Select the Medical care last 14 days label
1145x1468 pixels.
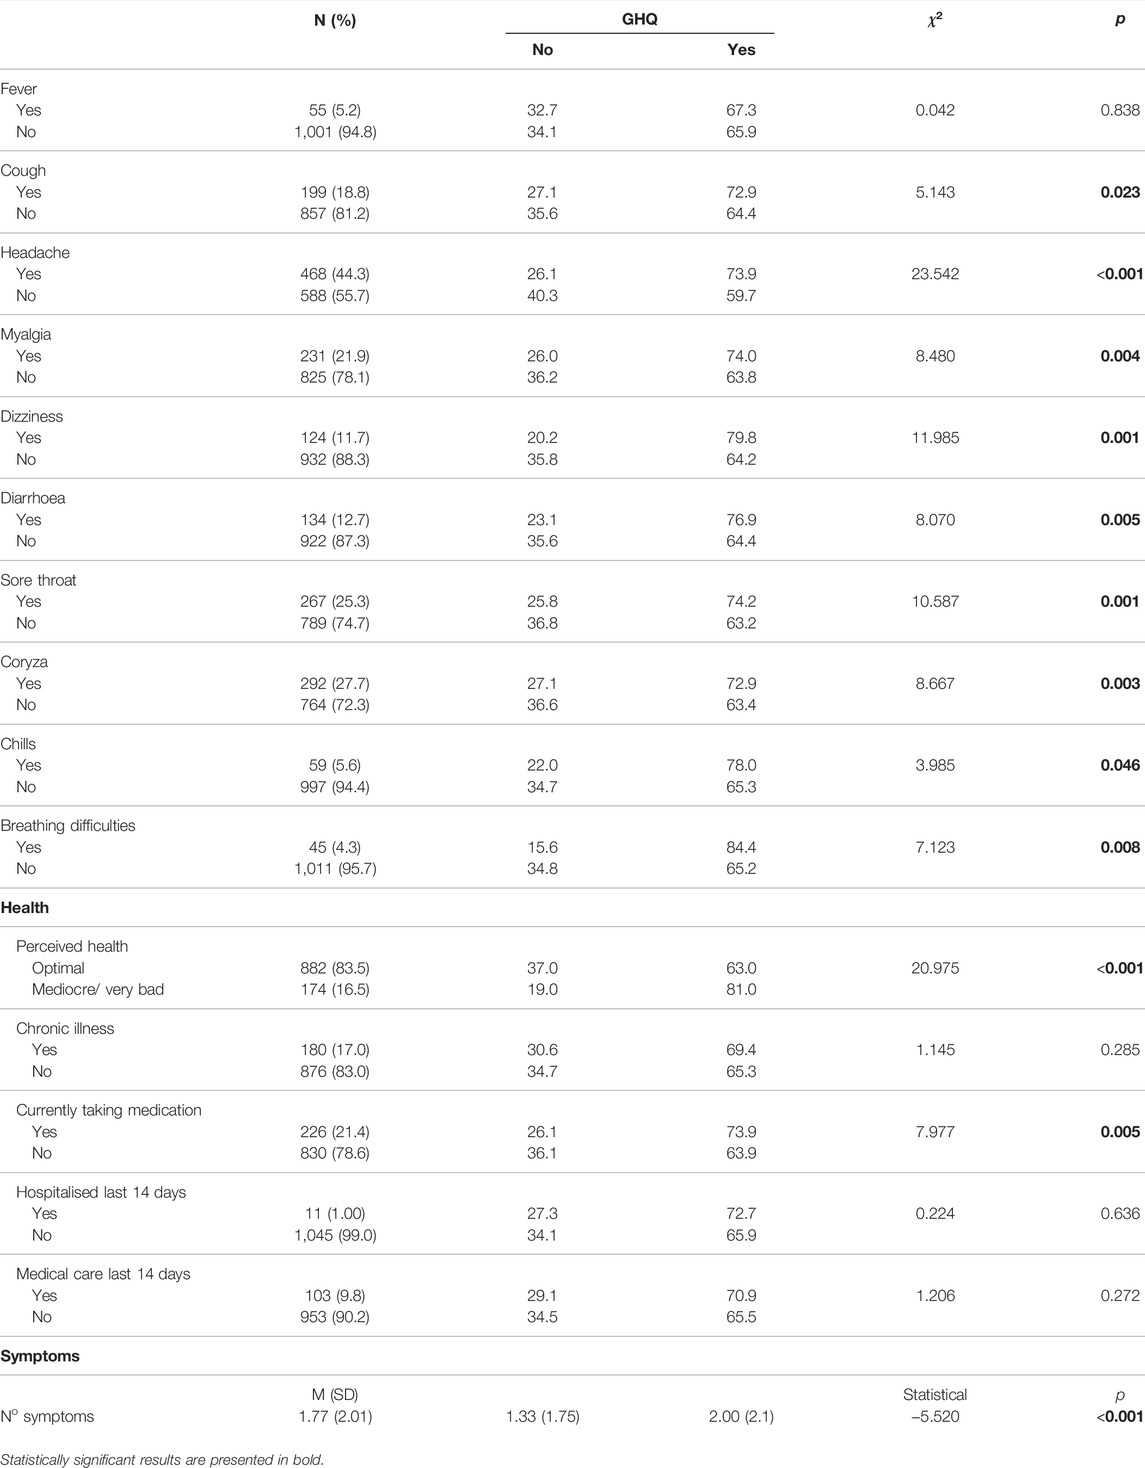coord(103,1274)
